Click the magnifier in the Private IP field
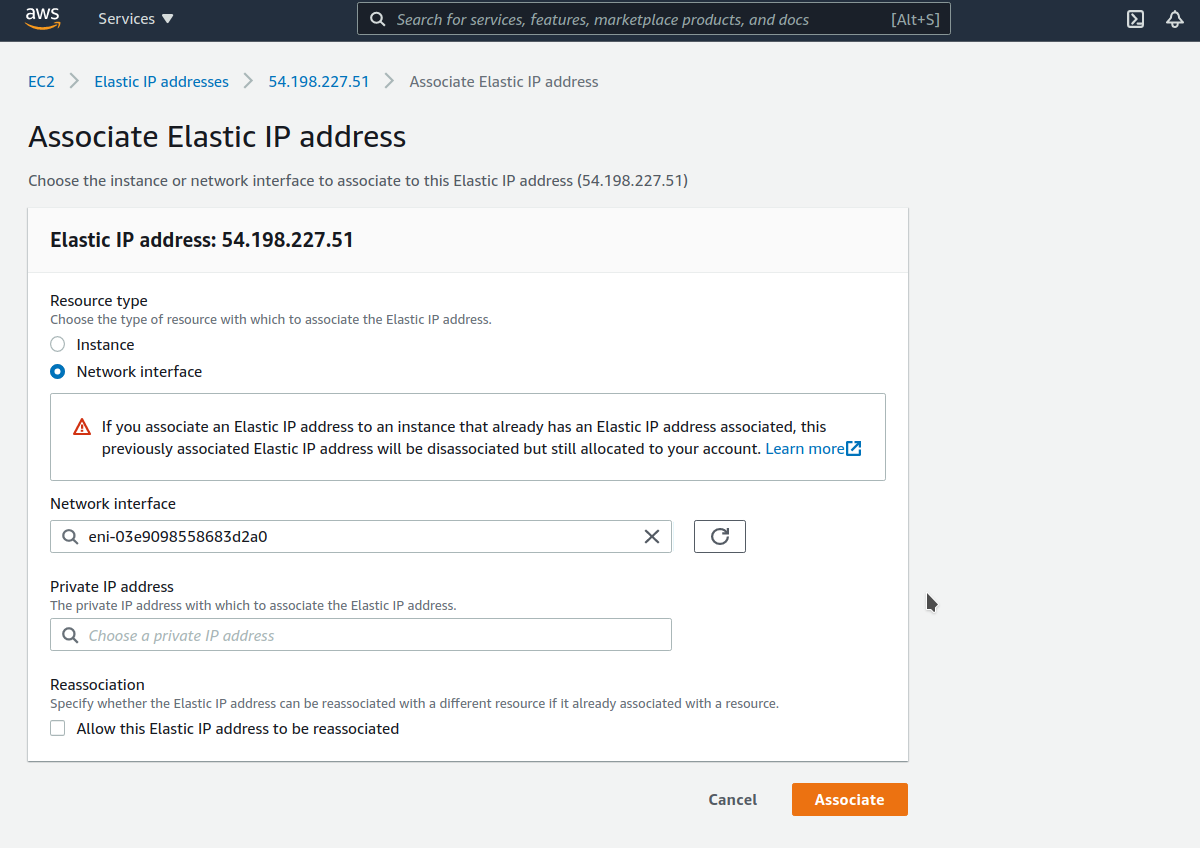The image size is (1200, 848). [69, 634]
